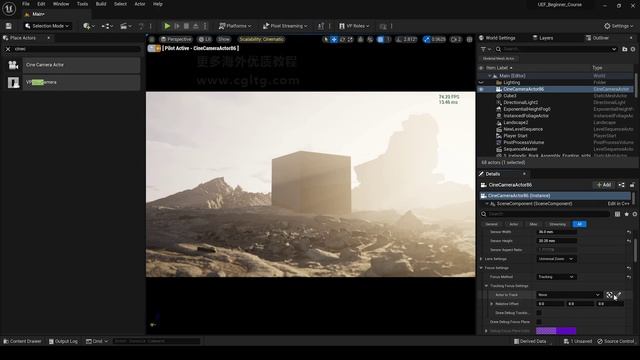Close the Place Actors panel tab
Image resolution: width=640 pixels, height=360 pixels.
(49, 38)
